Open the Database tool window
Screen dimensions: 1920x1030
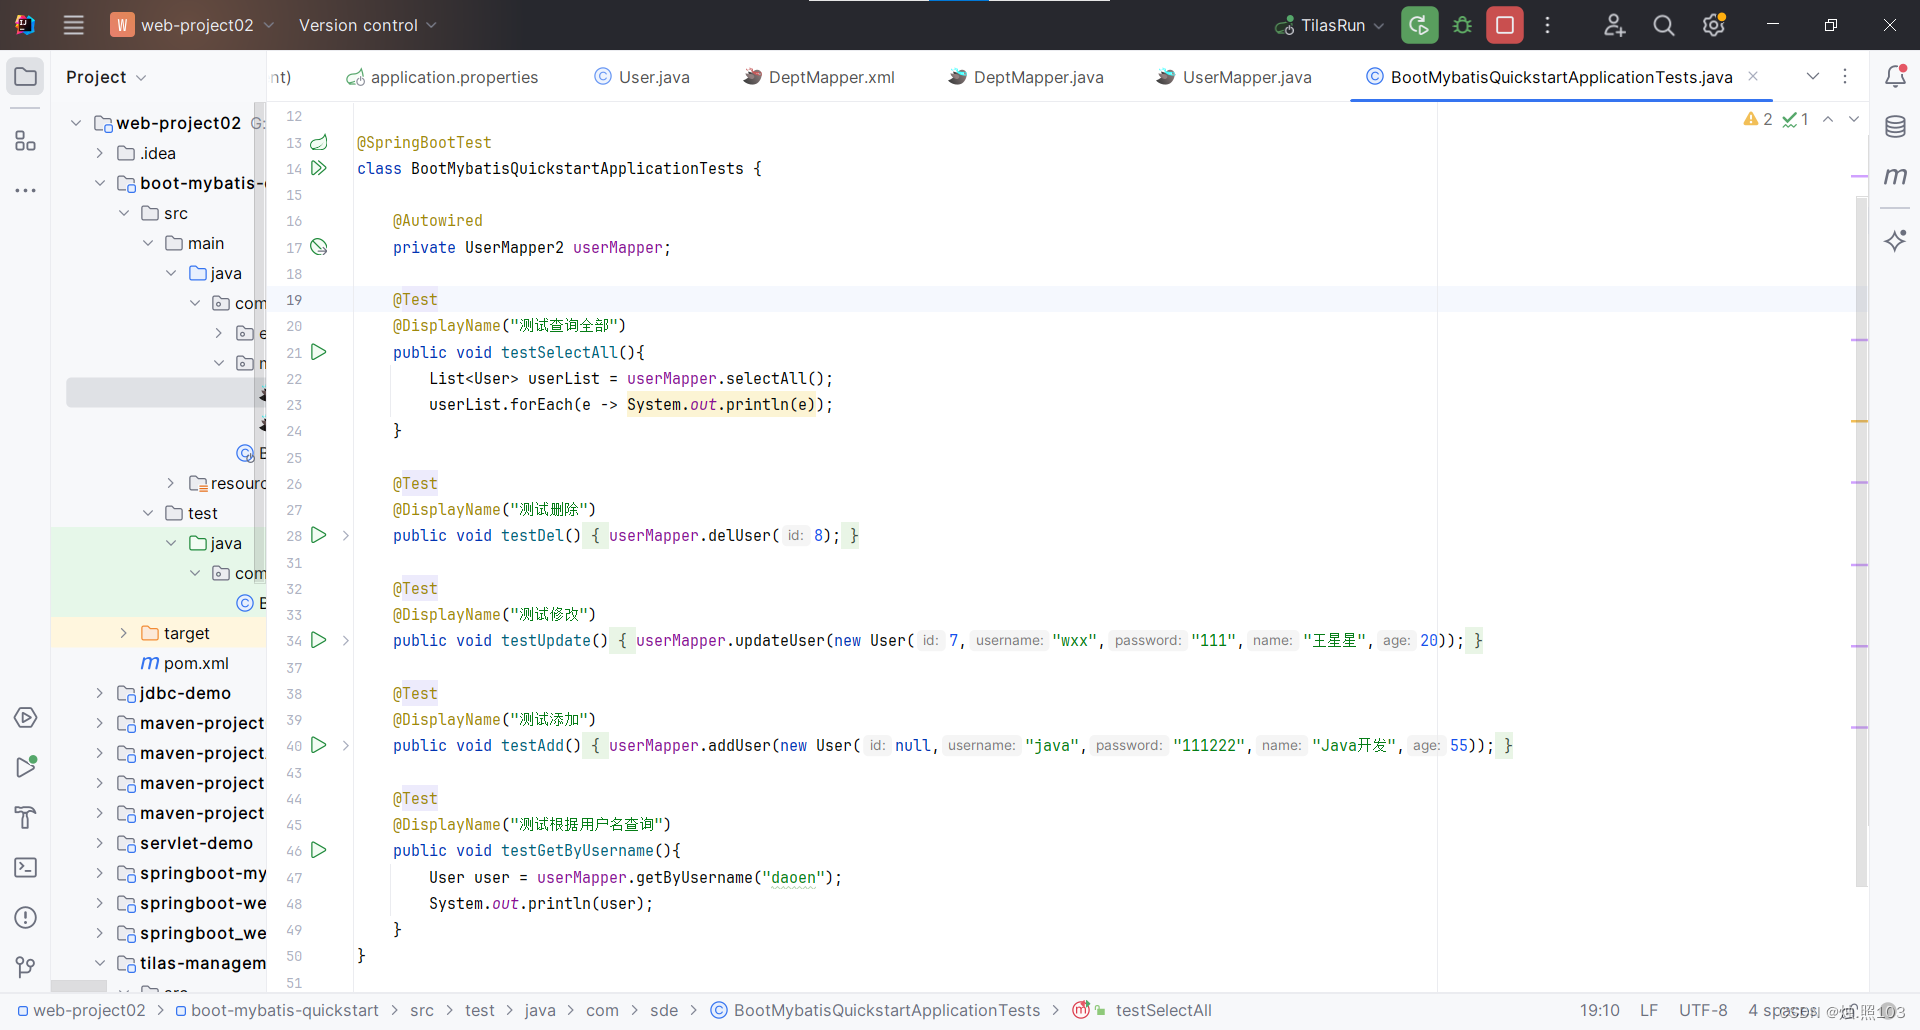[1895, 126]
